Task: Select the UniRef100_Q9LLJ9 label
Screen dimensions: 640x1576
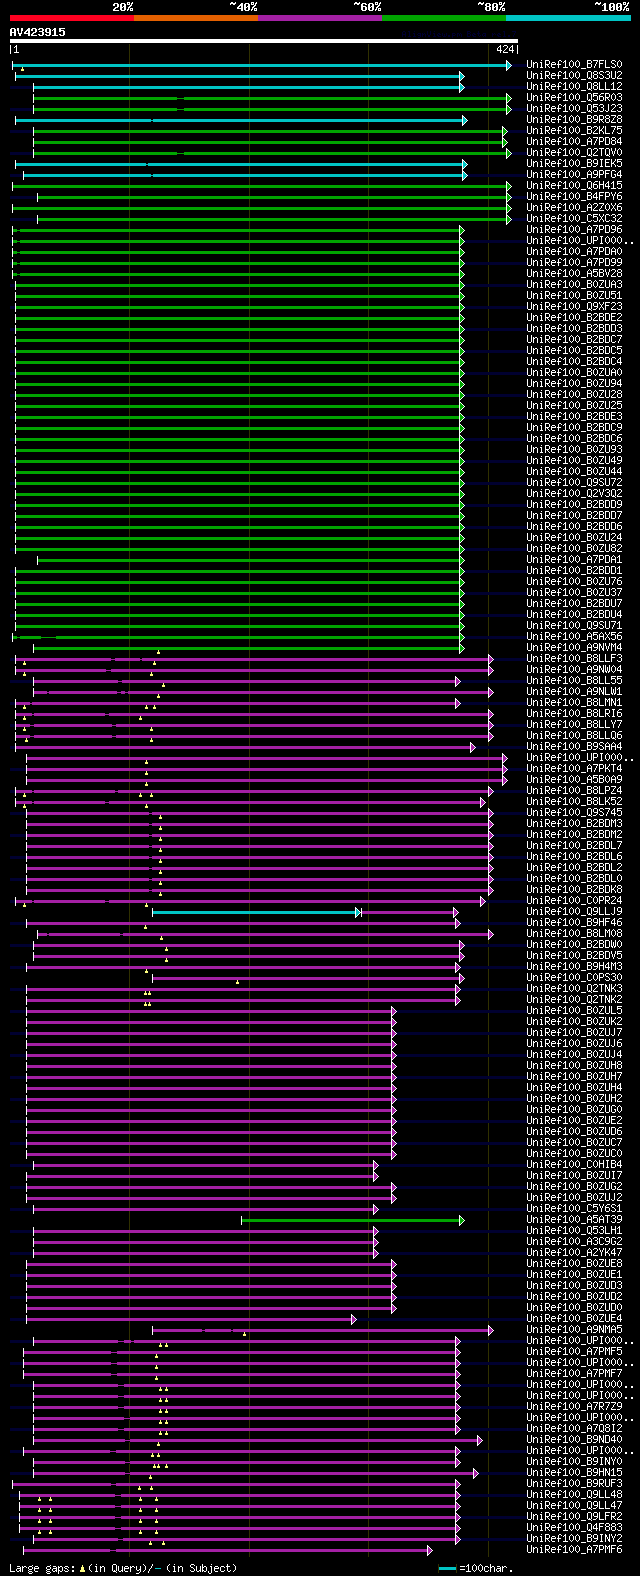Action: pos(574,912)
